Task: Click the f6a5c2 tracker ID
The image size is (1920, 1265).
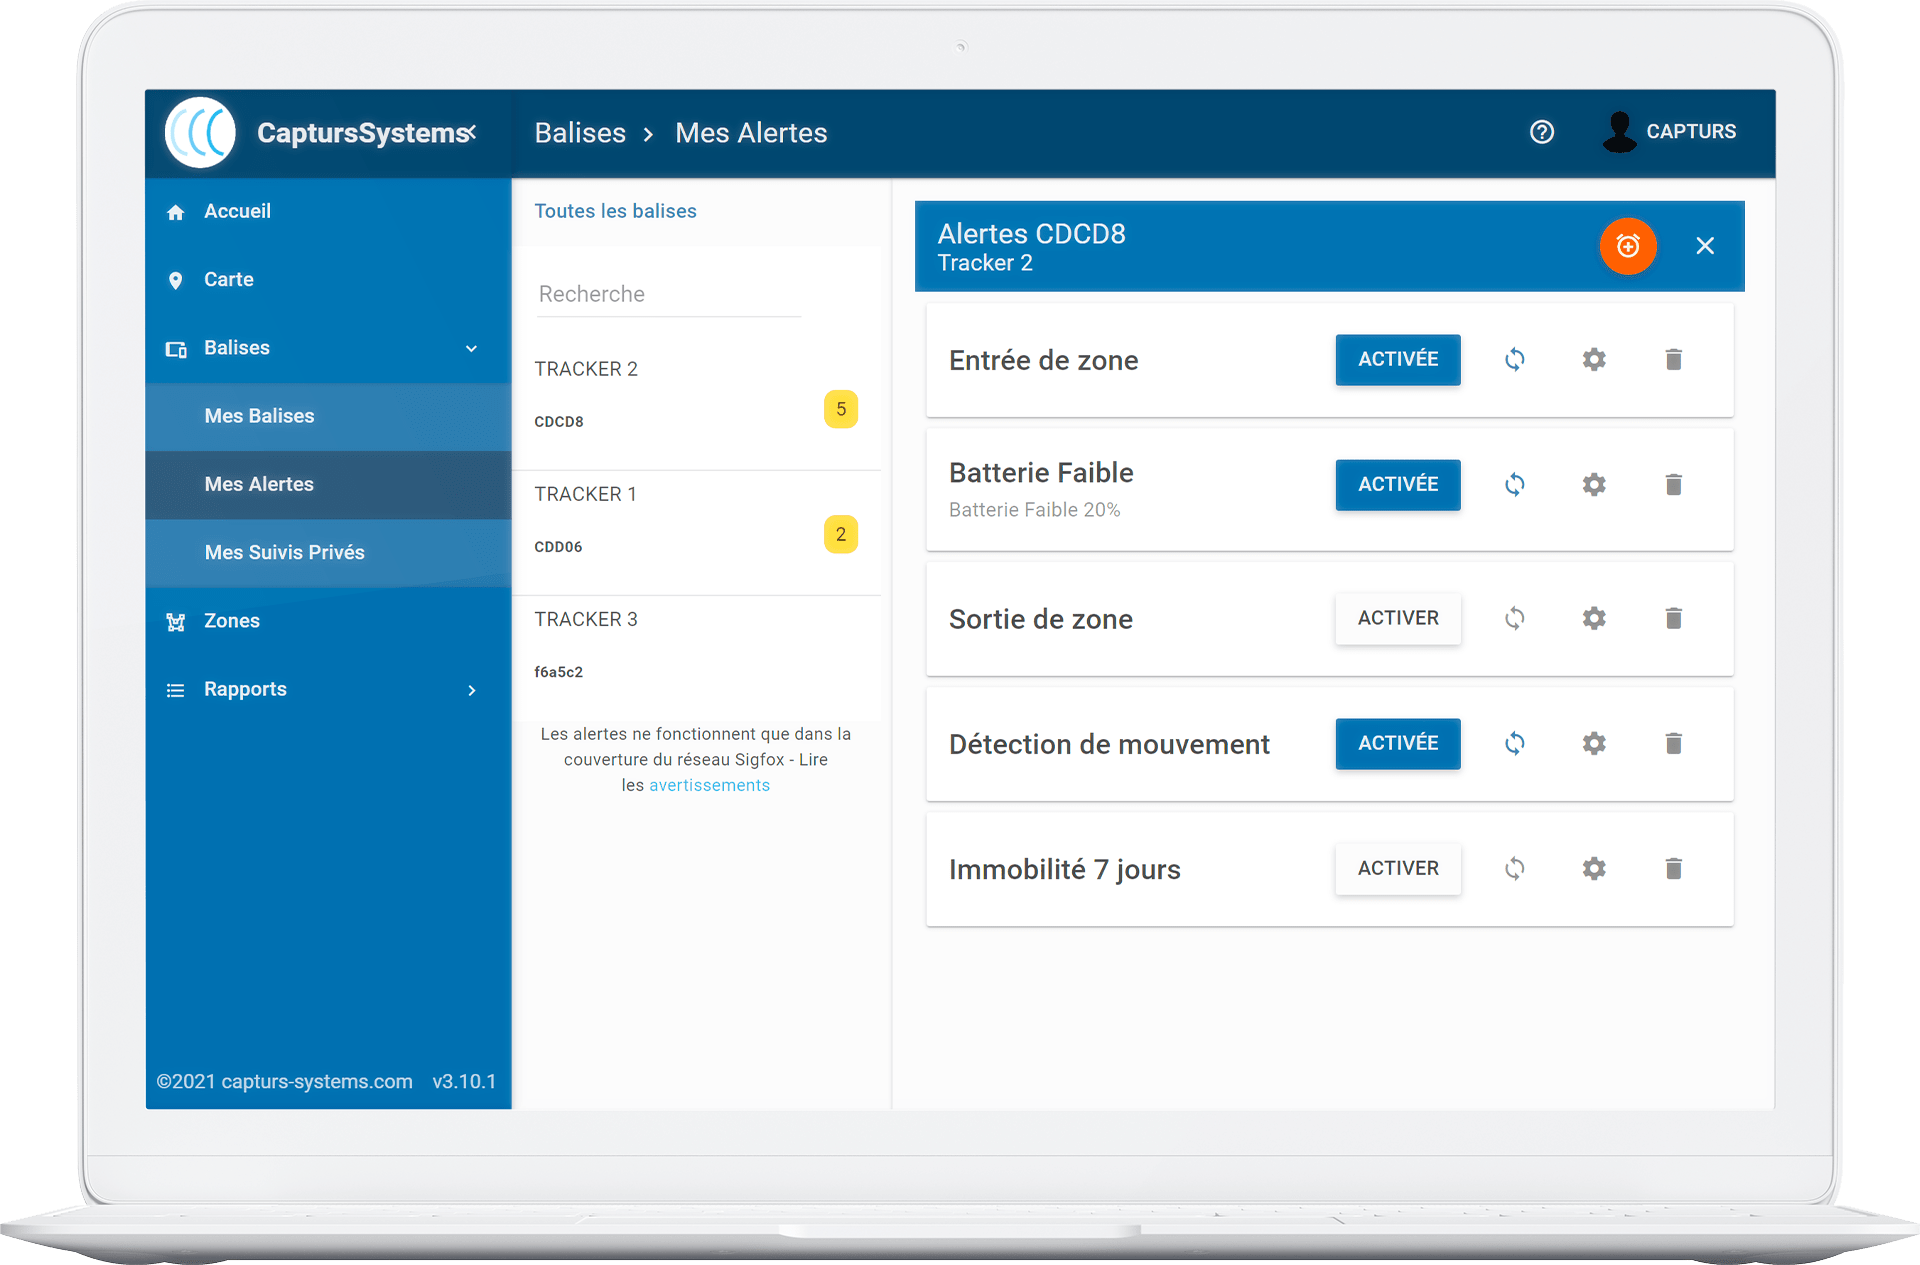Action: [x=558, y=672]
